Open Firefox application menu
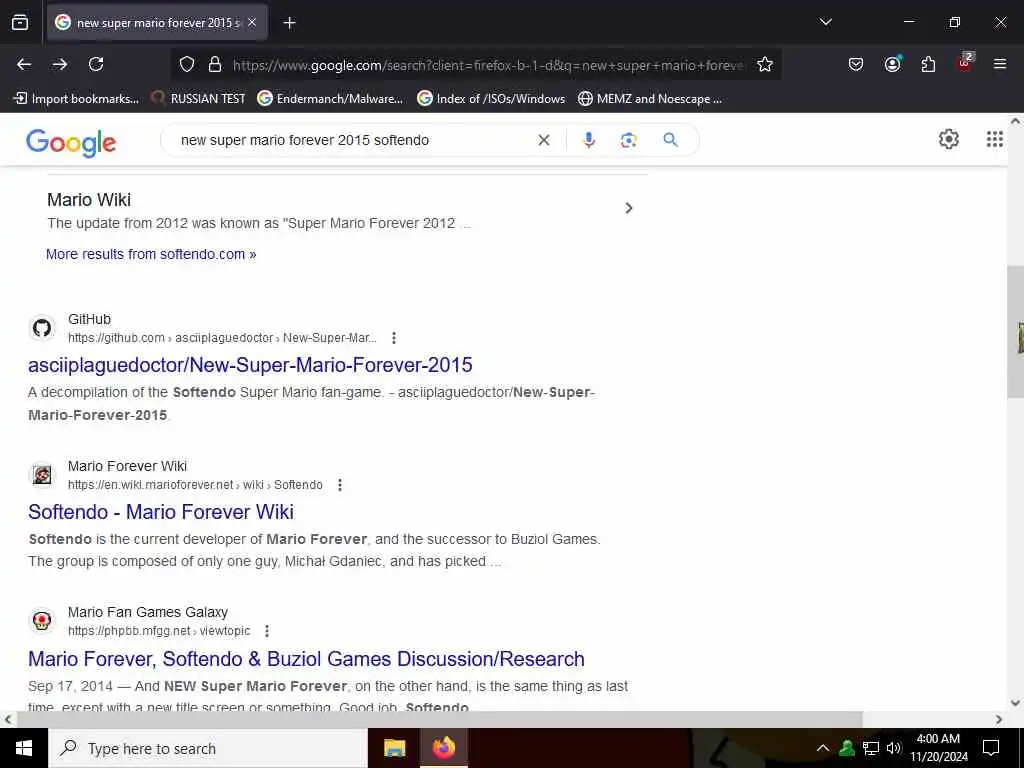The height and width of the screenshot is (768, 1024). (999, 64)
